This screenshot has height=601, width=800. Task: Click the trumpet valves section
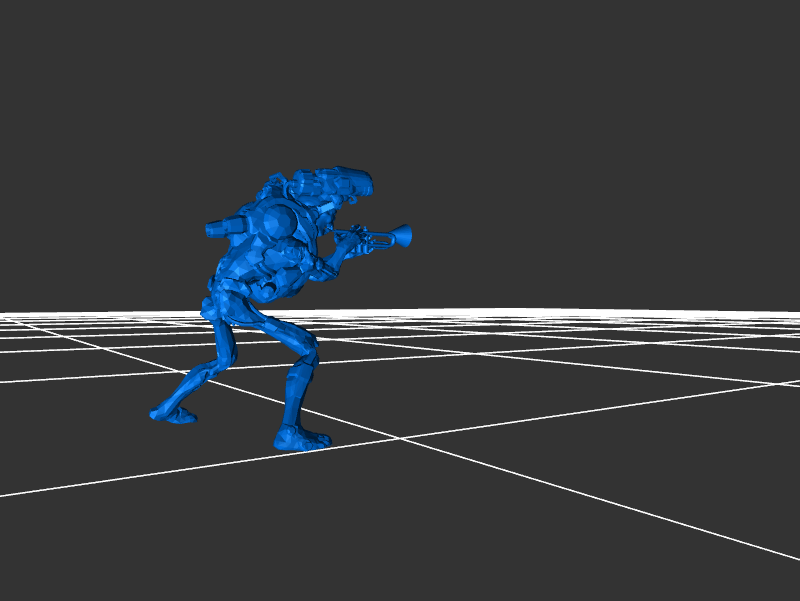372,236
